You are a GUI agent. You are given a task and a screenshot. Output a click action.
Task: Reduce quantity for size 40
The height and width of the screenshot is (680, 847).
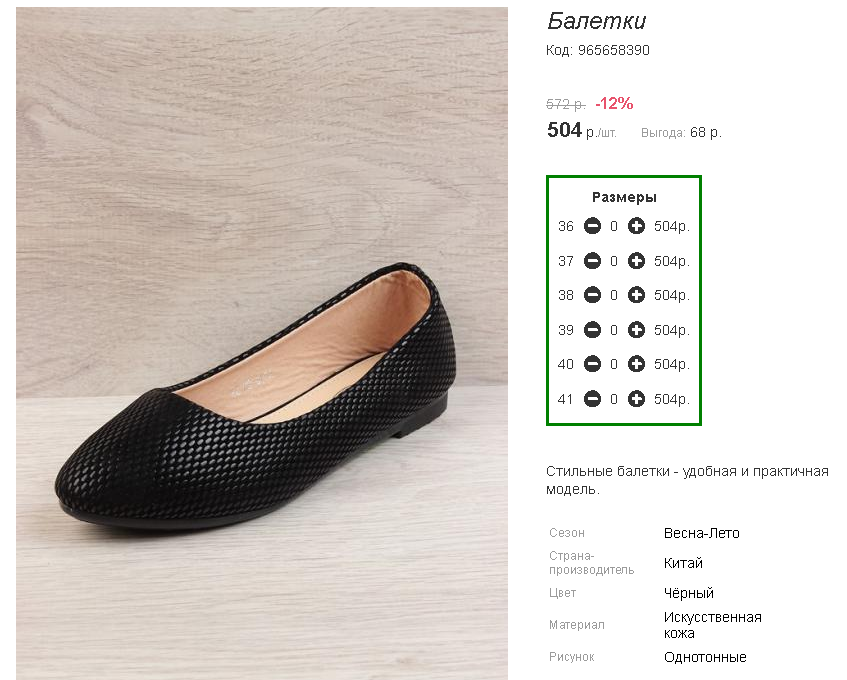592,364
